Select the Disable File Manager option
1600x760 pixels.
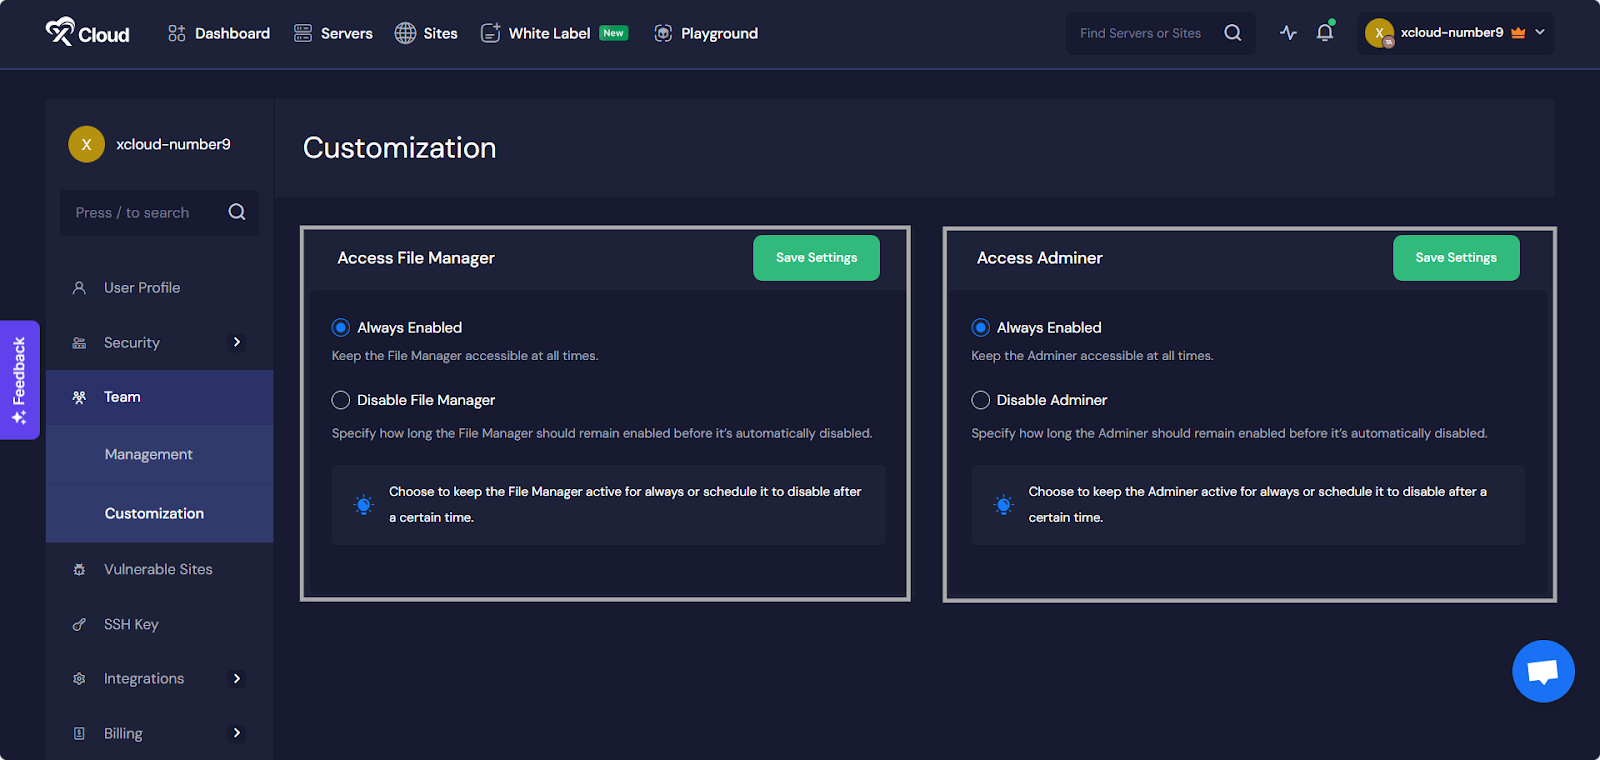tap(341, 400)
